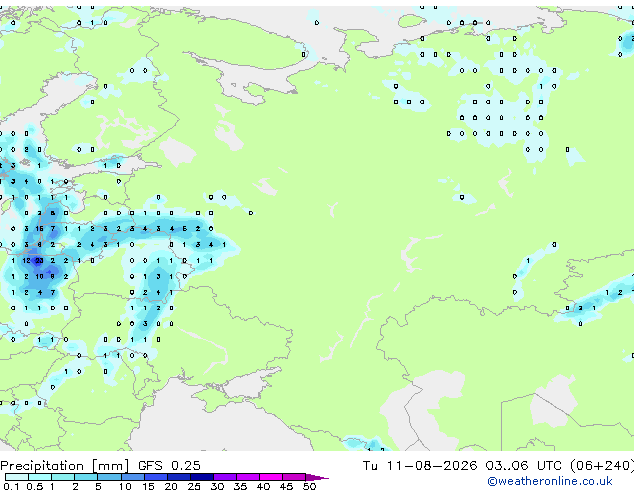This screenshot has height=490, width=634.
Task: Click the '03..06 UTC' time text
Action: (x=523, y=466)
